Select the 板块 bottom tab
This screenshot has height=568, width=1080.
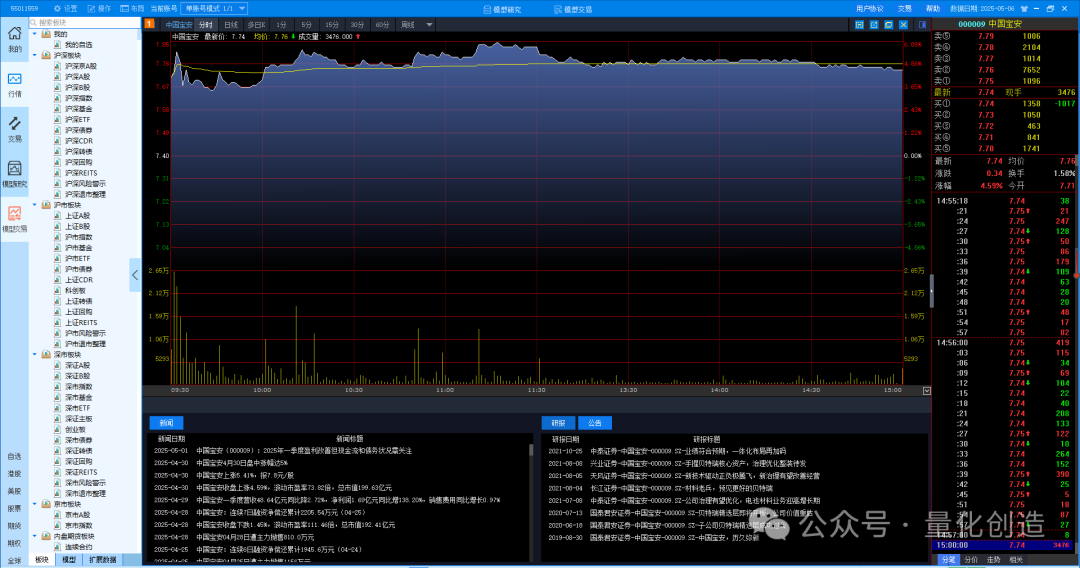(x=42, y=560)
